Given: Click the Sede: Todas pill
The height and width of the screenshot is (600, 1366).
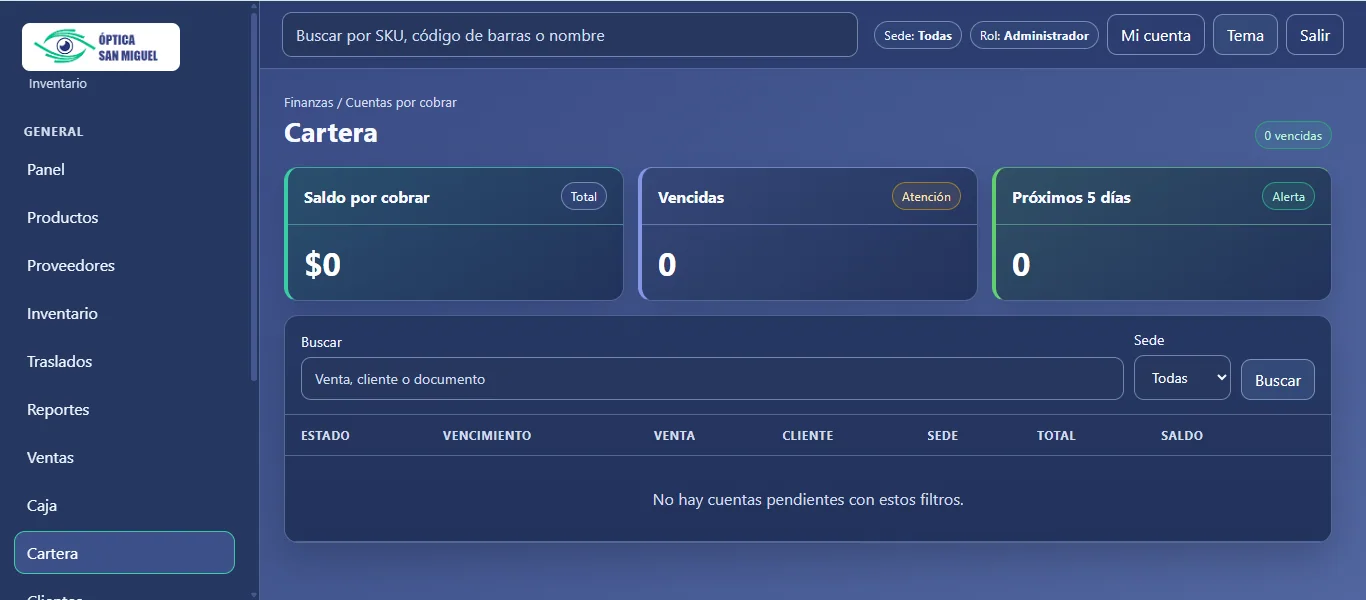Looking at the screenshot, I should point(918,35).
